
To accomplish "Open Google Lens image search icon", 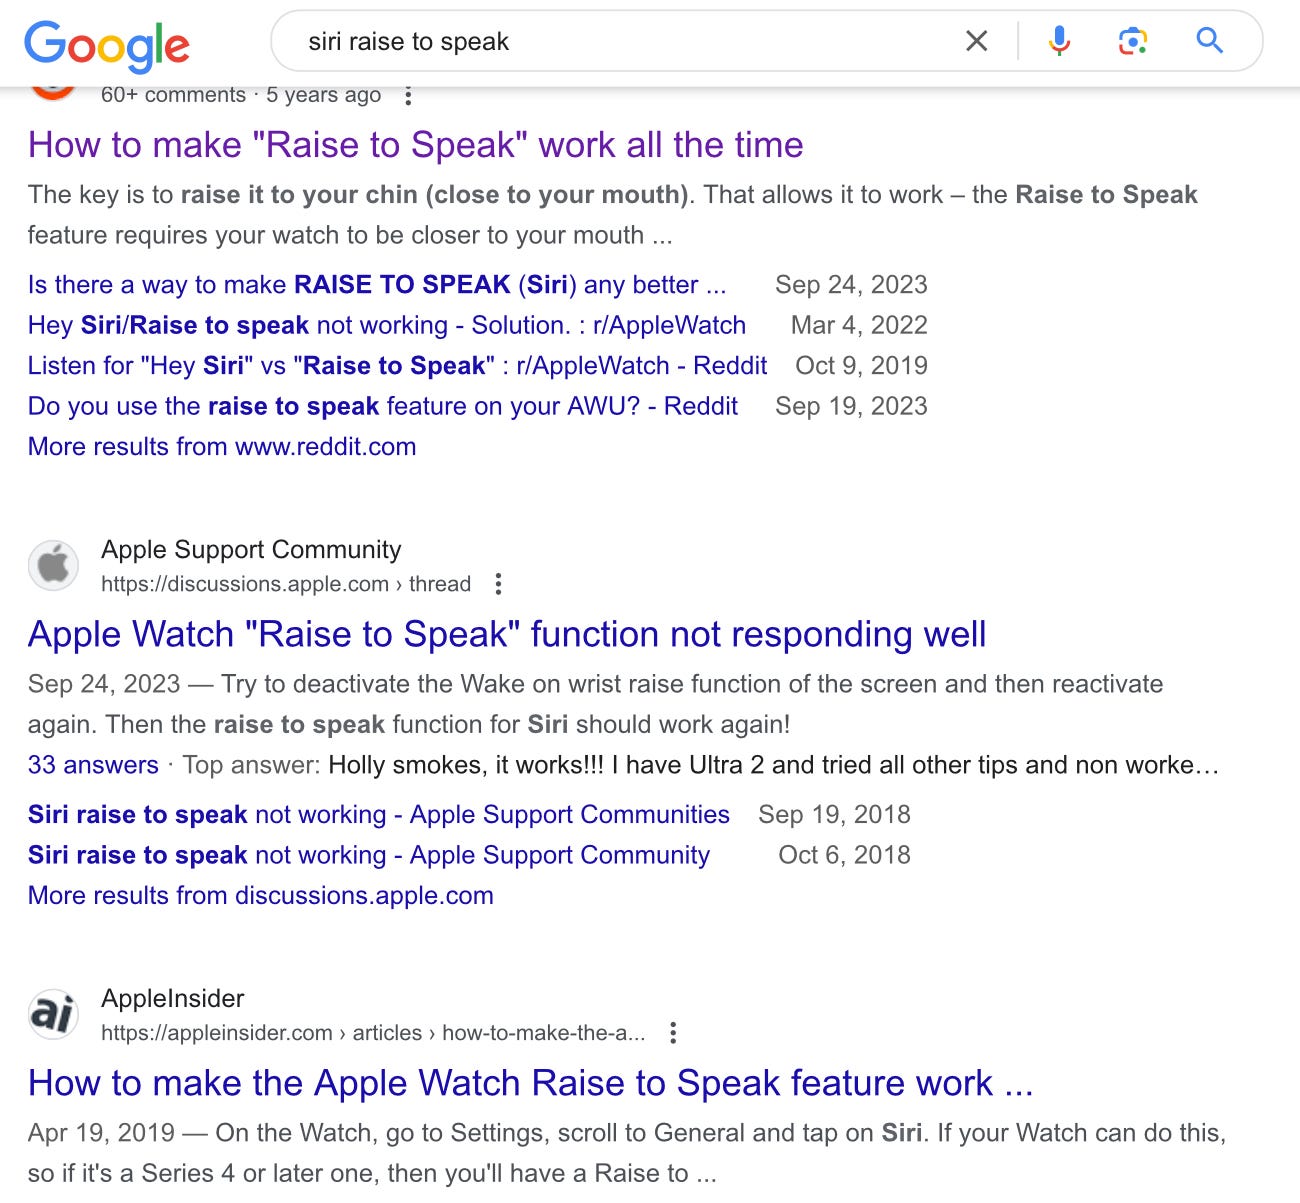I will 1132,41.
